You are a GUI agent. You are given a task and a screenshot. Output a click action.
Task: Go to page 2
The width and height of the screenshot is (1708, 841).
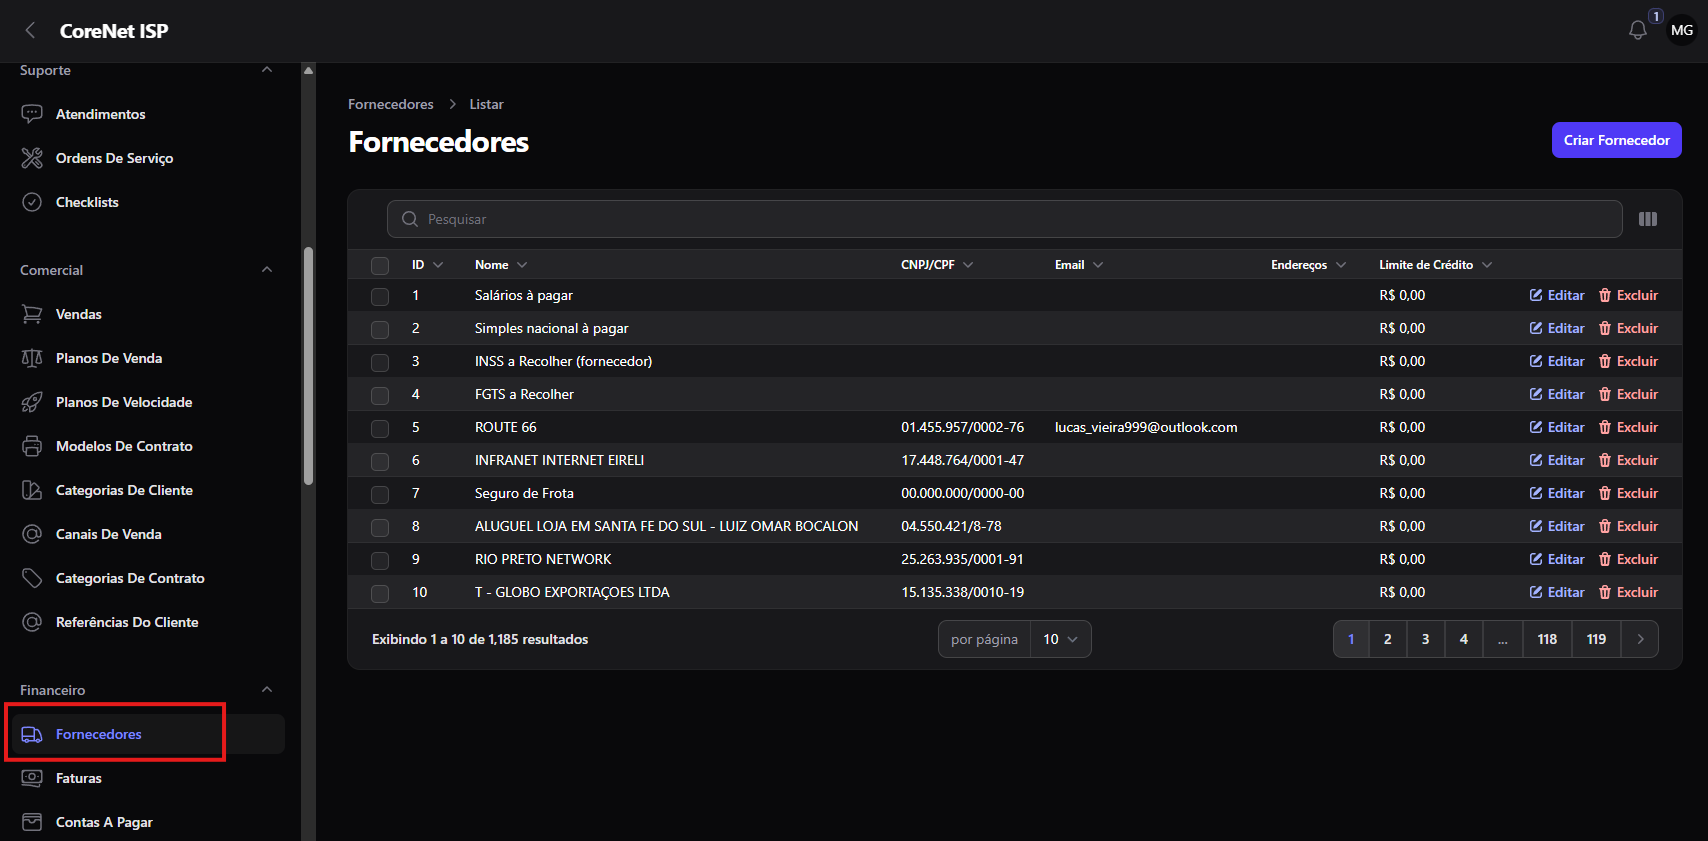[1387, 639]
